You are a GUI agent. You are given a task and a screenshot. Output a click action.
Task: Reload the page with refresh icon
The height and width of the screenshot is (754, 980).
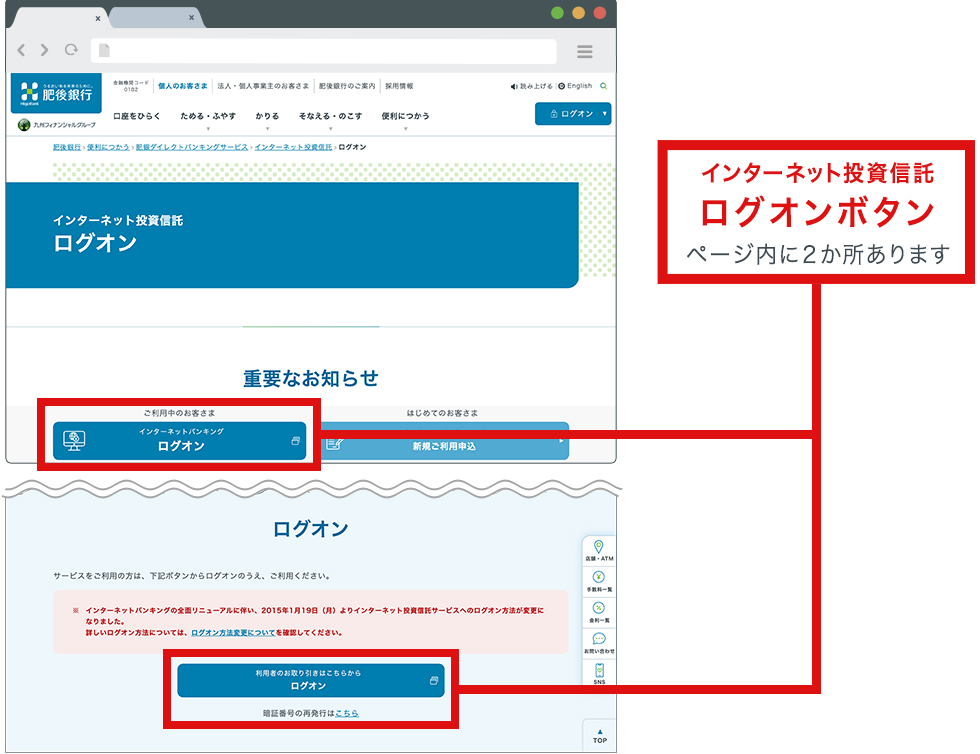click(x=71, y=49)
